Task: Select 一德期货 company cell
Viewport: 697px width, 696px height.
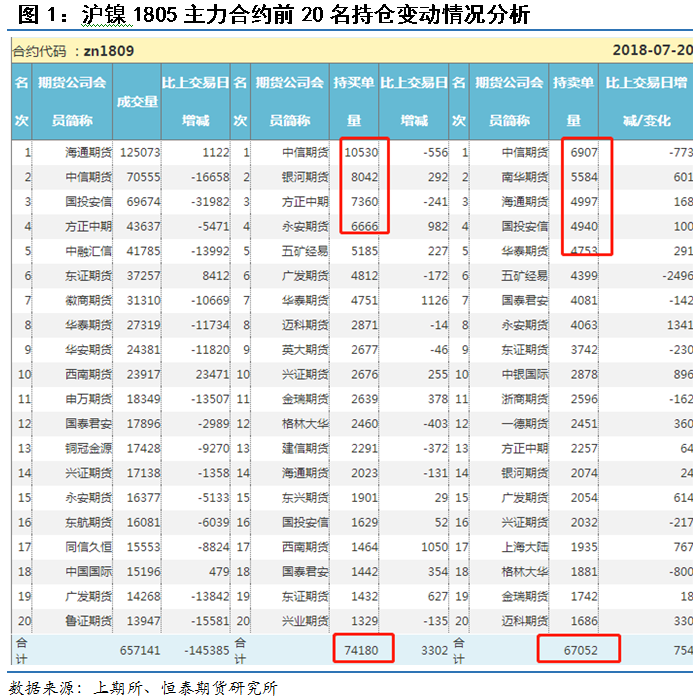Action: click(525, 424)
